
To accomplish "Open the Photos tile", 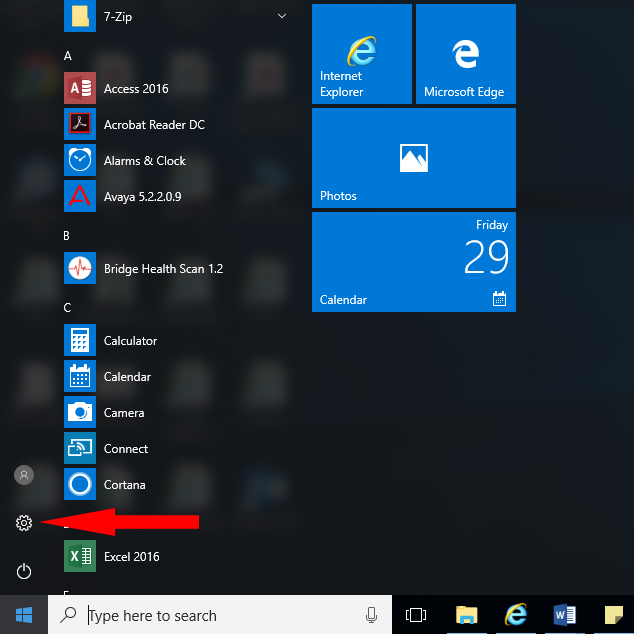I will click(x=414, y=158).
